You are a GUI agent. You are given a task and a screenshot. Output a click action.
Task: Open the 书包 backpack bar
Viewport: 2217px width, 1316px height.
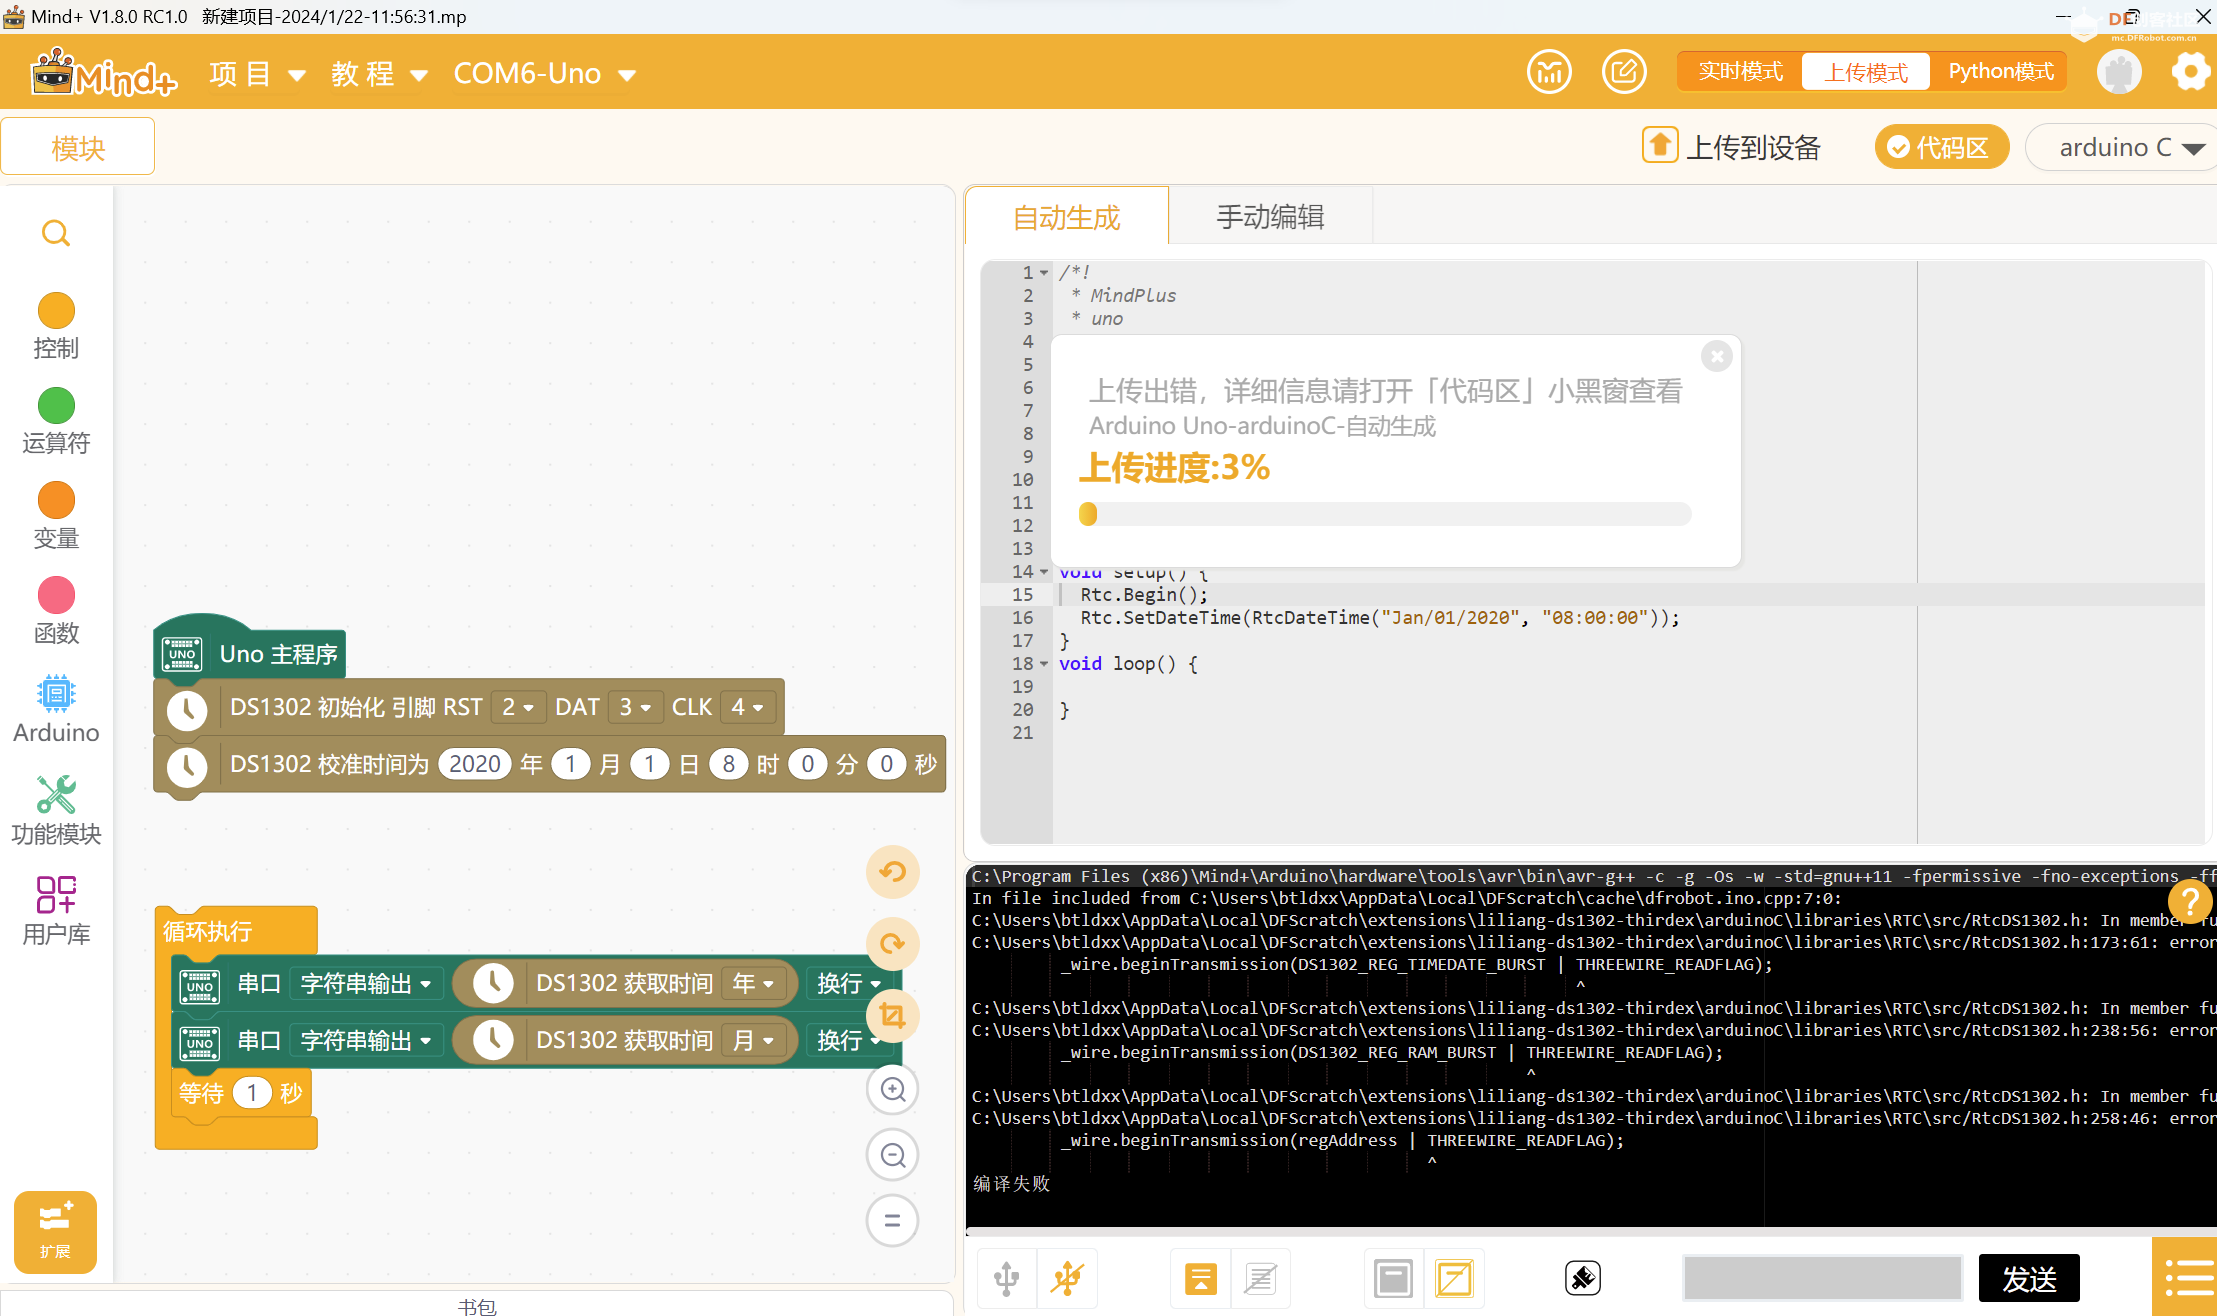[x=477, y=1305]
